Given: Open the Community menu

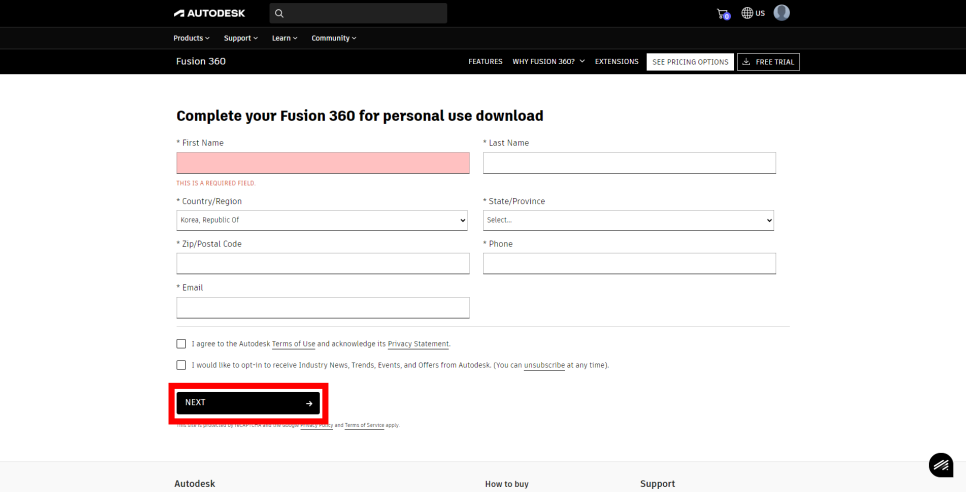Looking at the screenshot, I should [x=333, y=38].
